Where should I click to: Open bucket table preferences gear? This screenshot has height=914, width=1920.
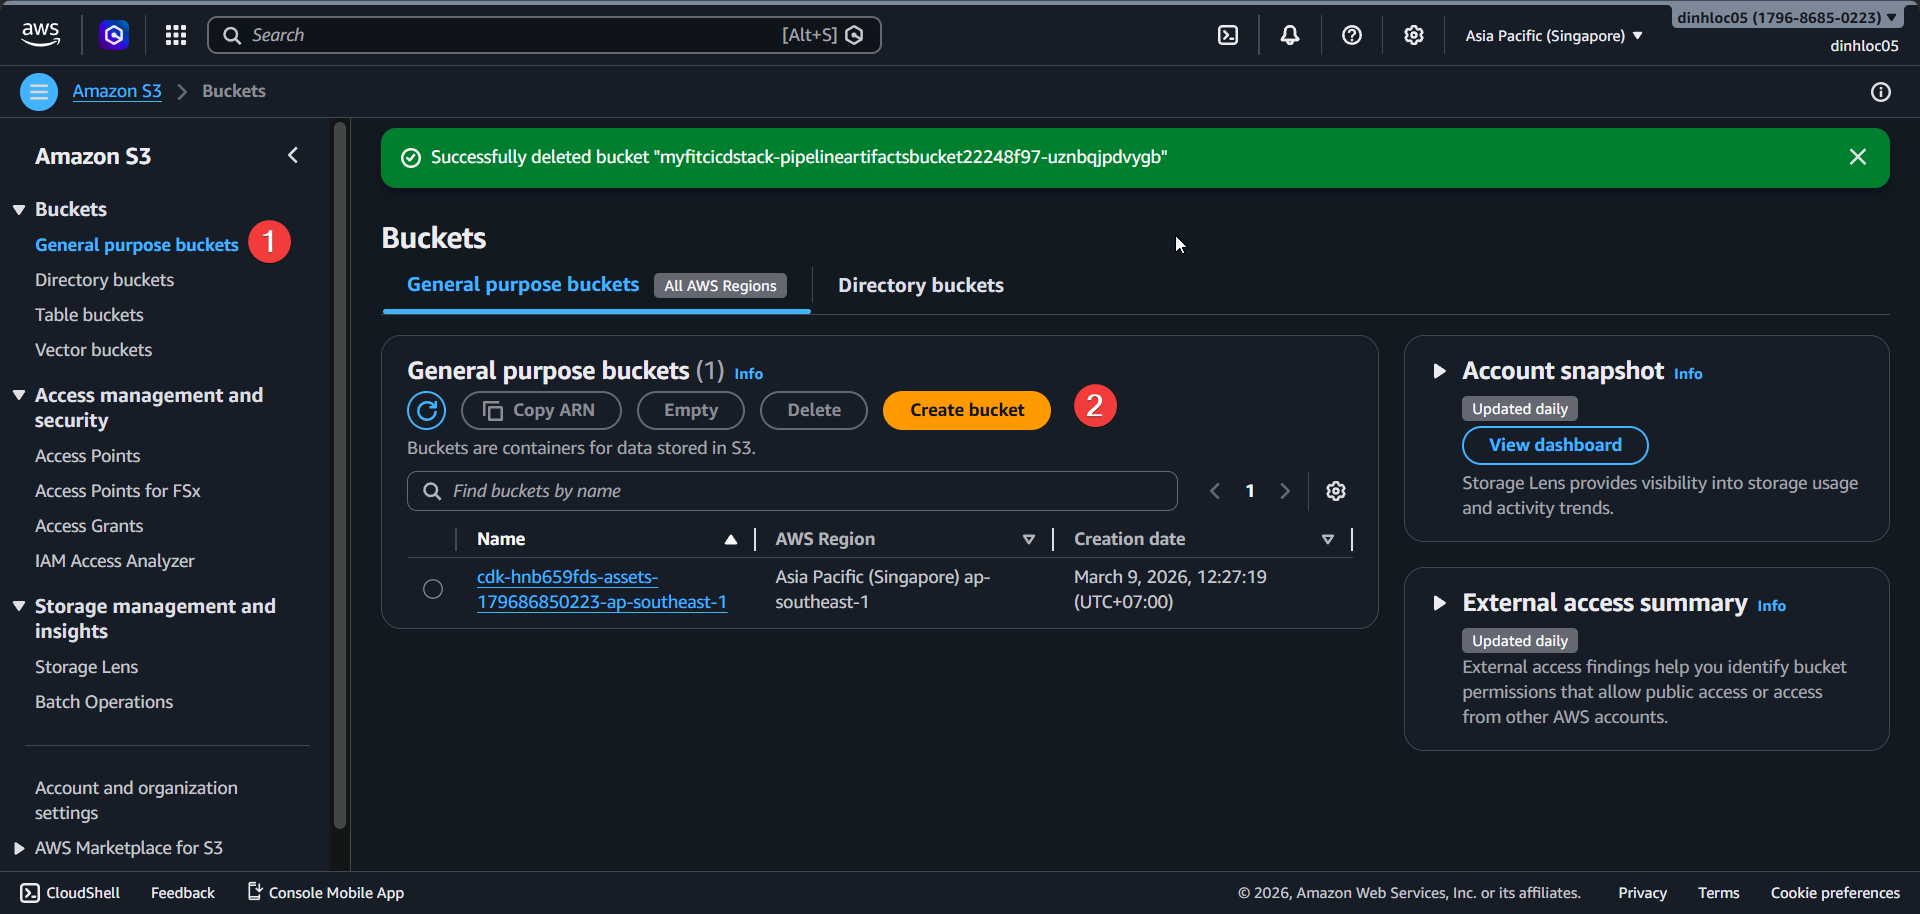tap(1336, 491)
